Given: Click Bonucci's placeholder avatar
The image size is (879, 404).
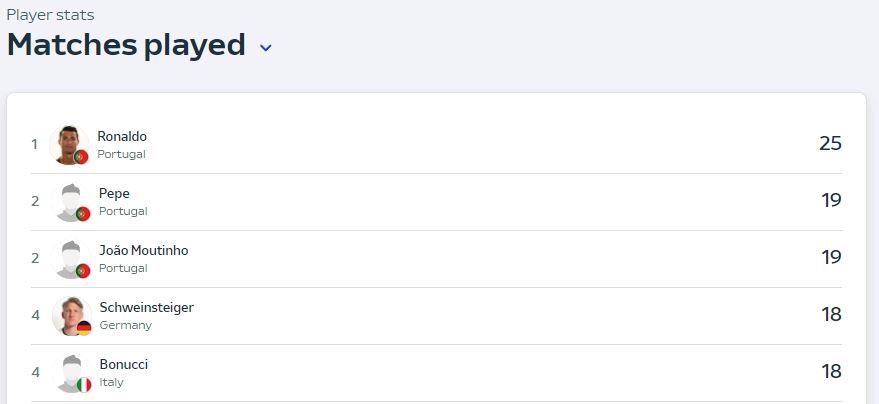Looking at the screenshot, I should pos(72,373).
